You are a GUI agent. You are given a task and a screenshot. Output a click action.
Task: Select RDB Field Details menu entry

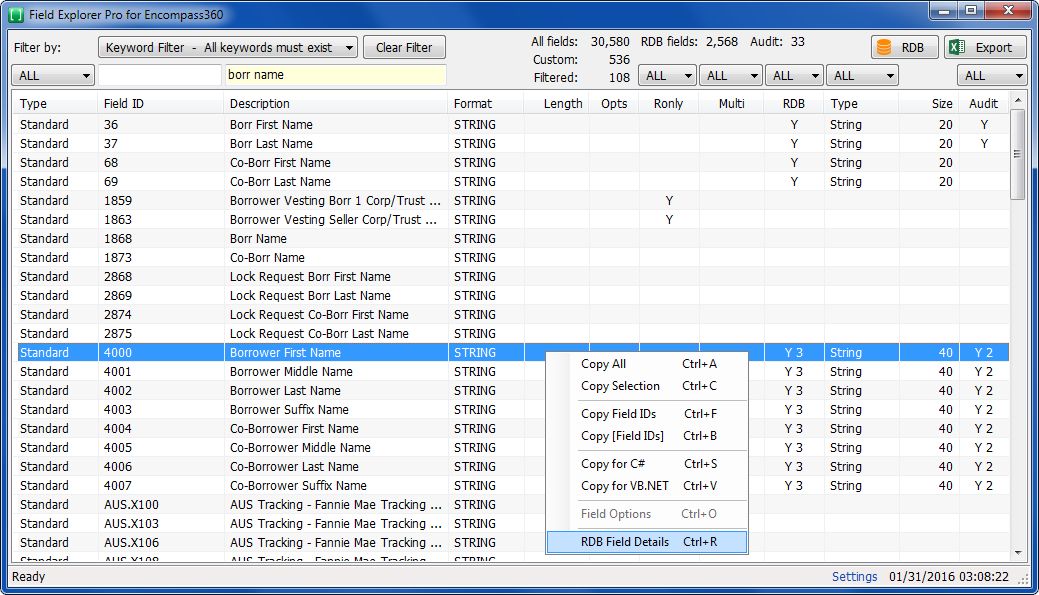647,541
